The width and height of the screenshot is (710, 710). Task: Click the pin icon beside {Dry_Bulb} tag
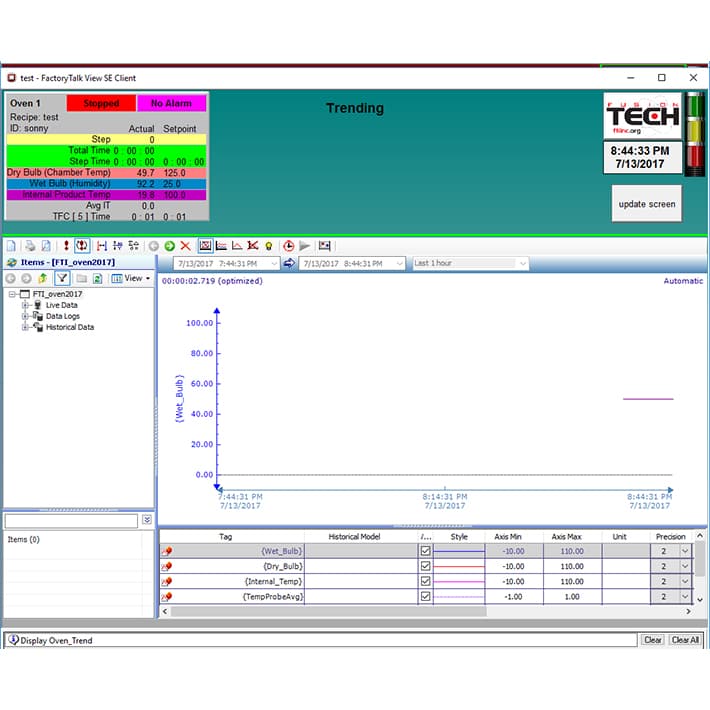167,566
